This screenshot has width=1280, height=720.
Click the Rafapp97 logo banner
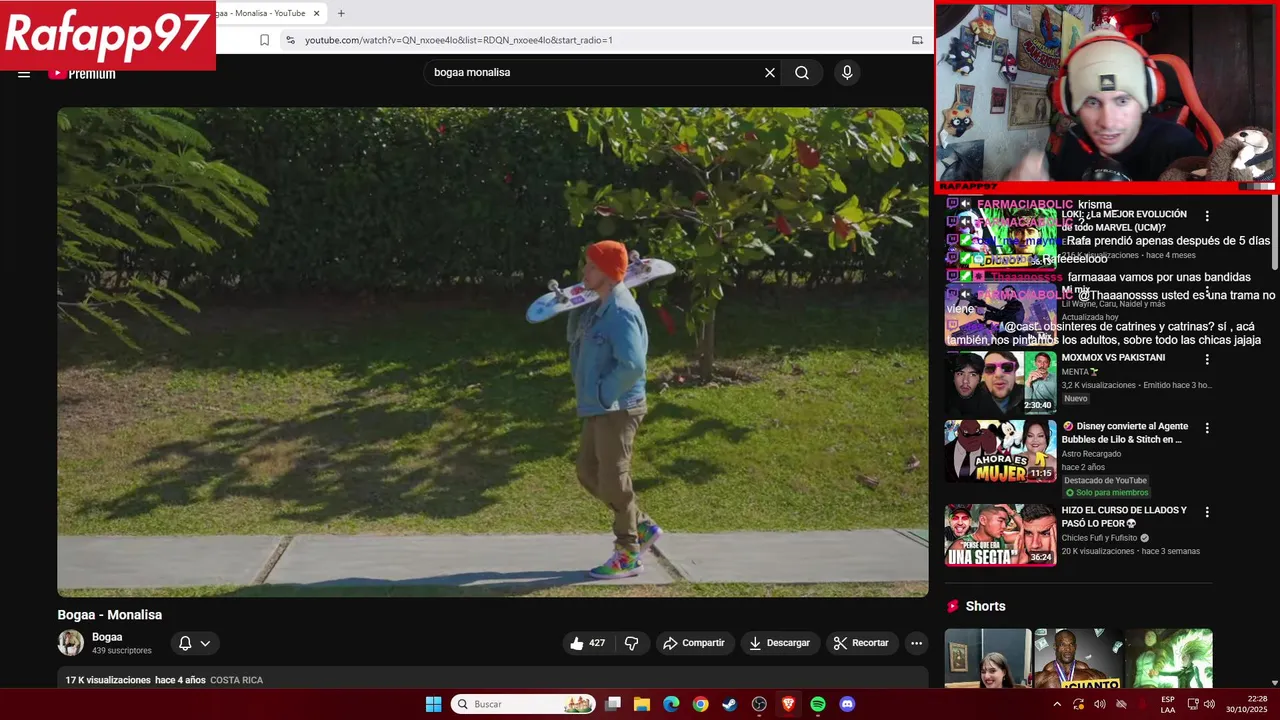tap(107, 35)
